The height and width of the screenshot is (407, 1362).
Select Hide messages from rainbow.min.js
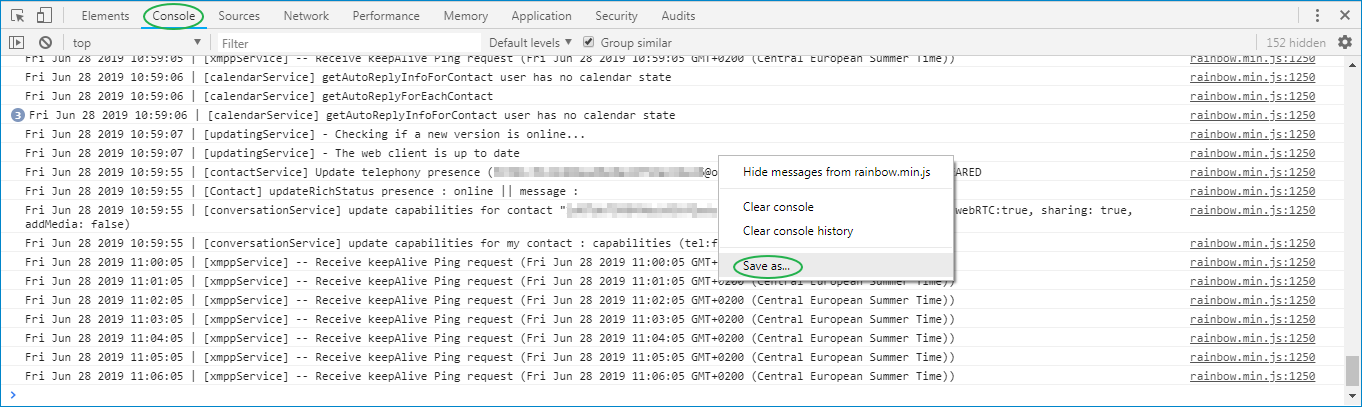pyautogui.click(x=836, y=172)
